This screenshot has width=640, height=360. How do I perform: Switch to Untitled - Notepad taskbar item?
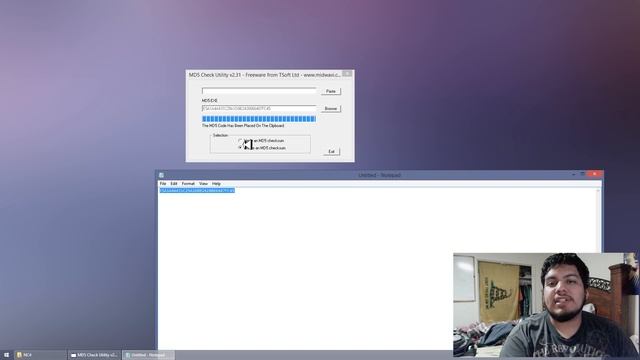[149, 355]
